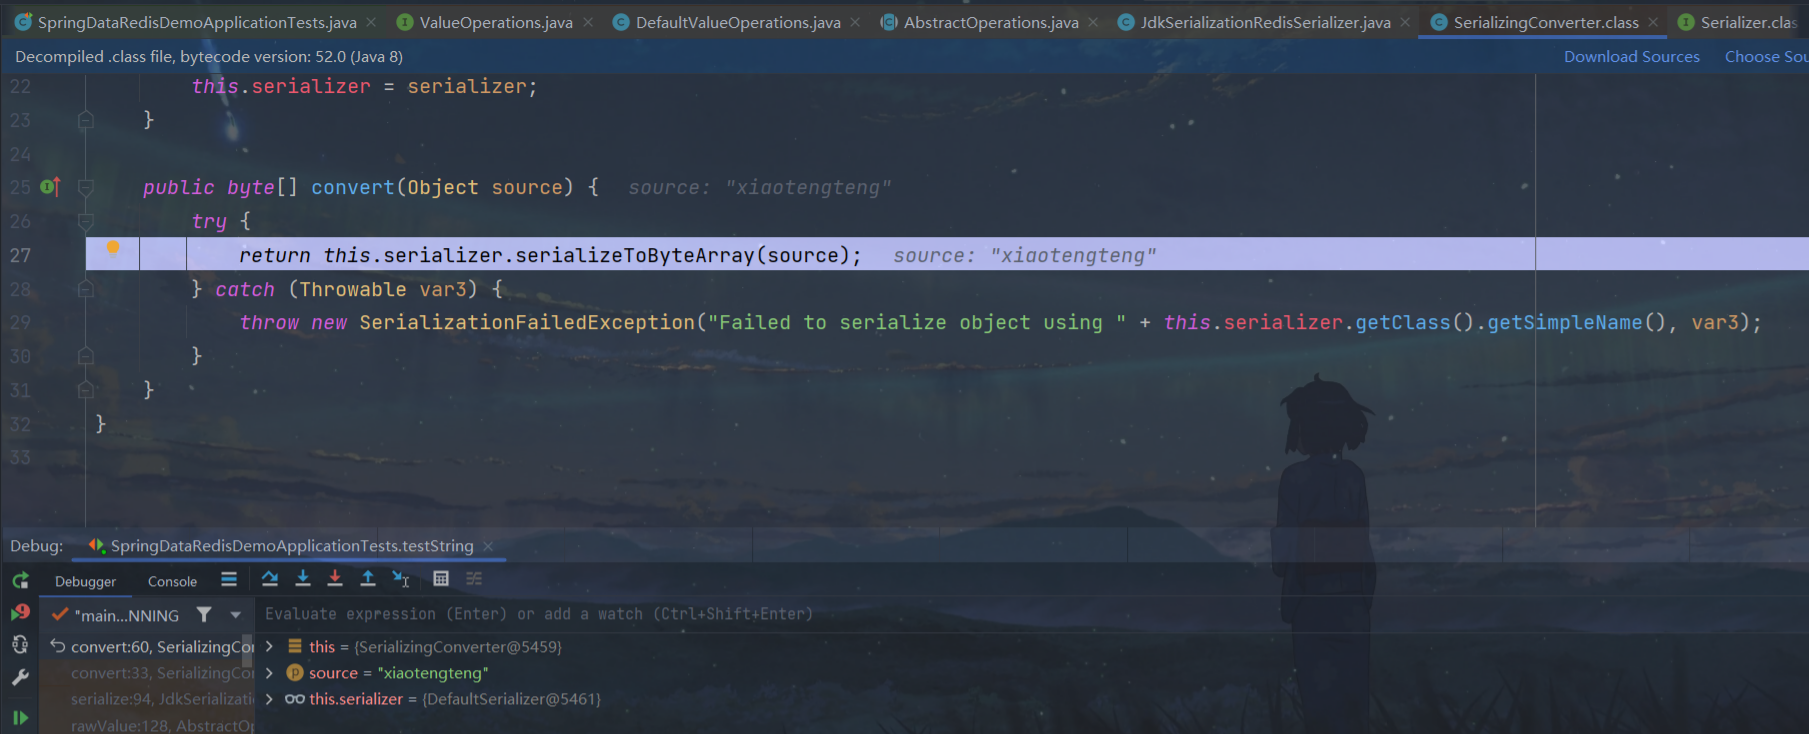Collapse the fold marker on line 28
1809x734 pixels.
click(x=86, y=289)
